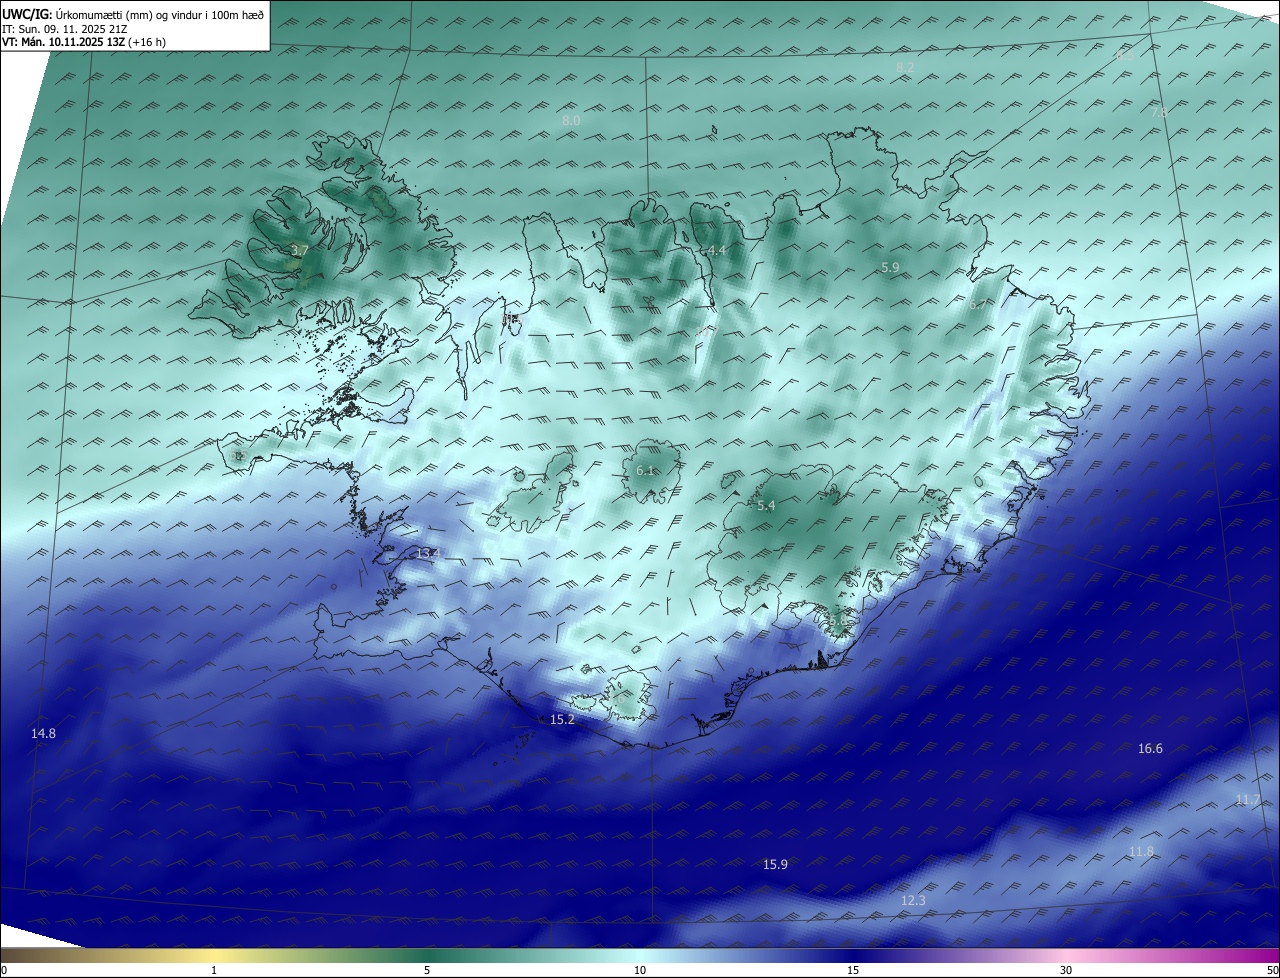Click the 6.7 value label
1280x978 pixels.
tap(977, 305)
